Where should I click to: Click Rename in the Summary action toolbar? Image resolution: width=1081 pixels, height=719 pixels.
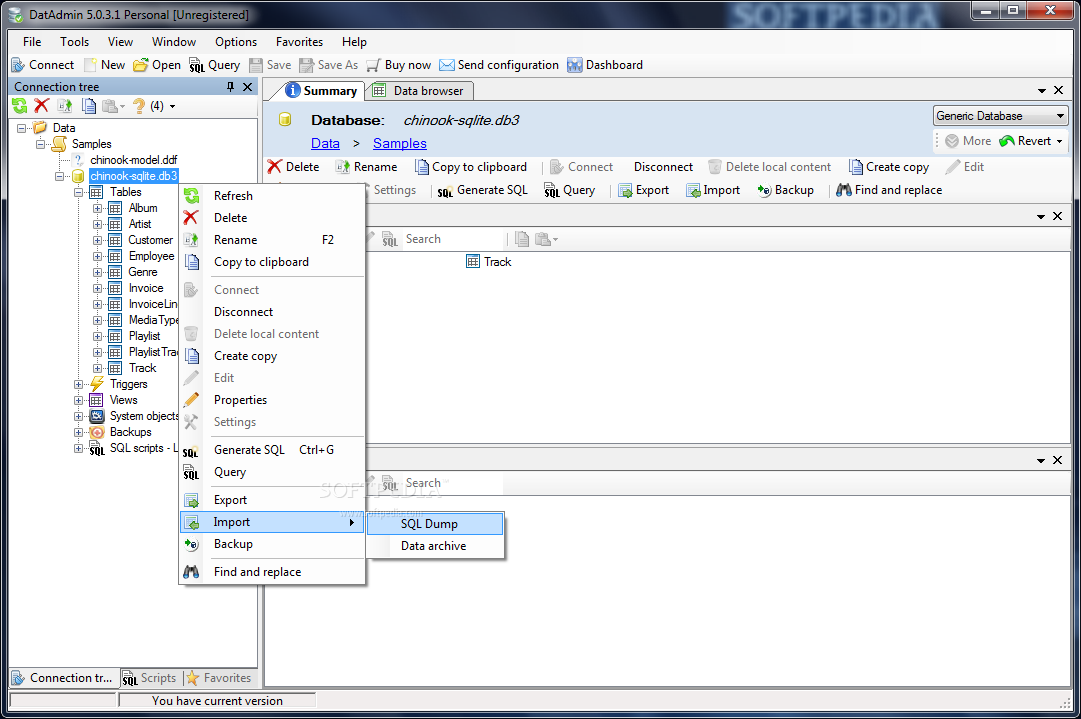[367, 167]
